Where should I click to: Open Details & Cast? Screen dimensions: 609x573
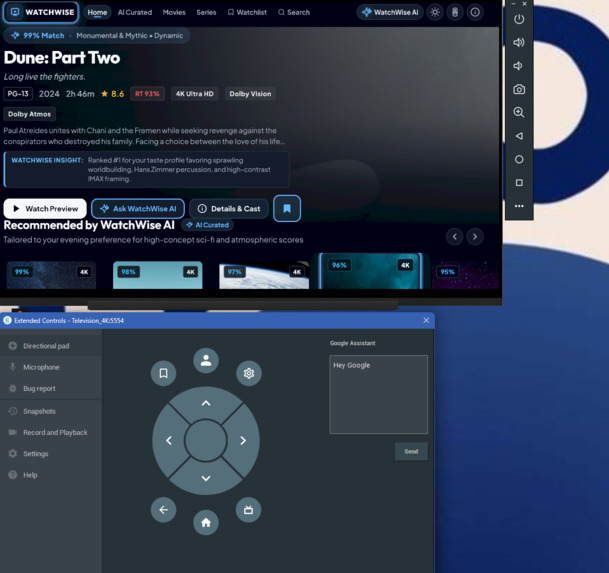click(229, 209)
